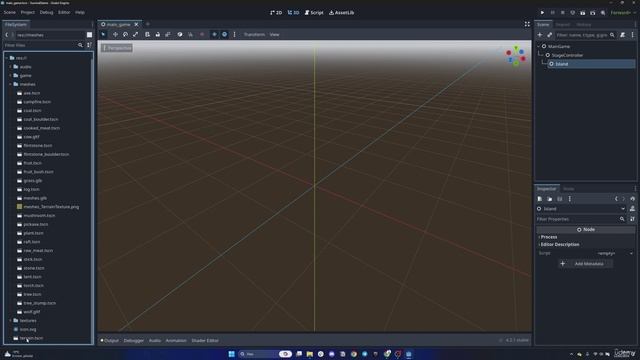Open Inspector object history icon
Screen dimensions: 640x360
coord(633,199)
